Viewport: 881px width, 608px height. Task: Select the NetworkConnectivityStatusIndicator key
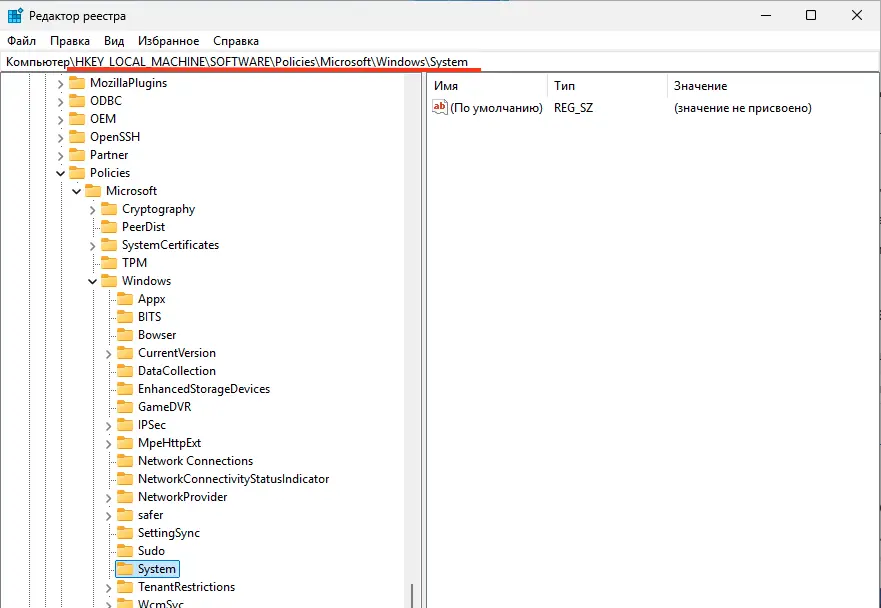(234, 479)
